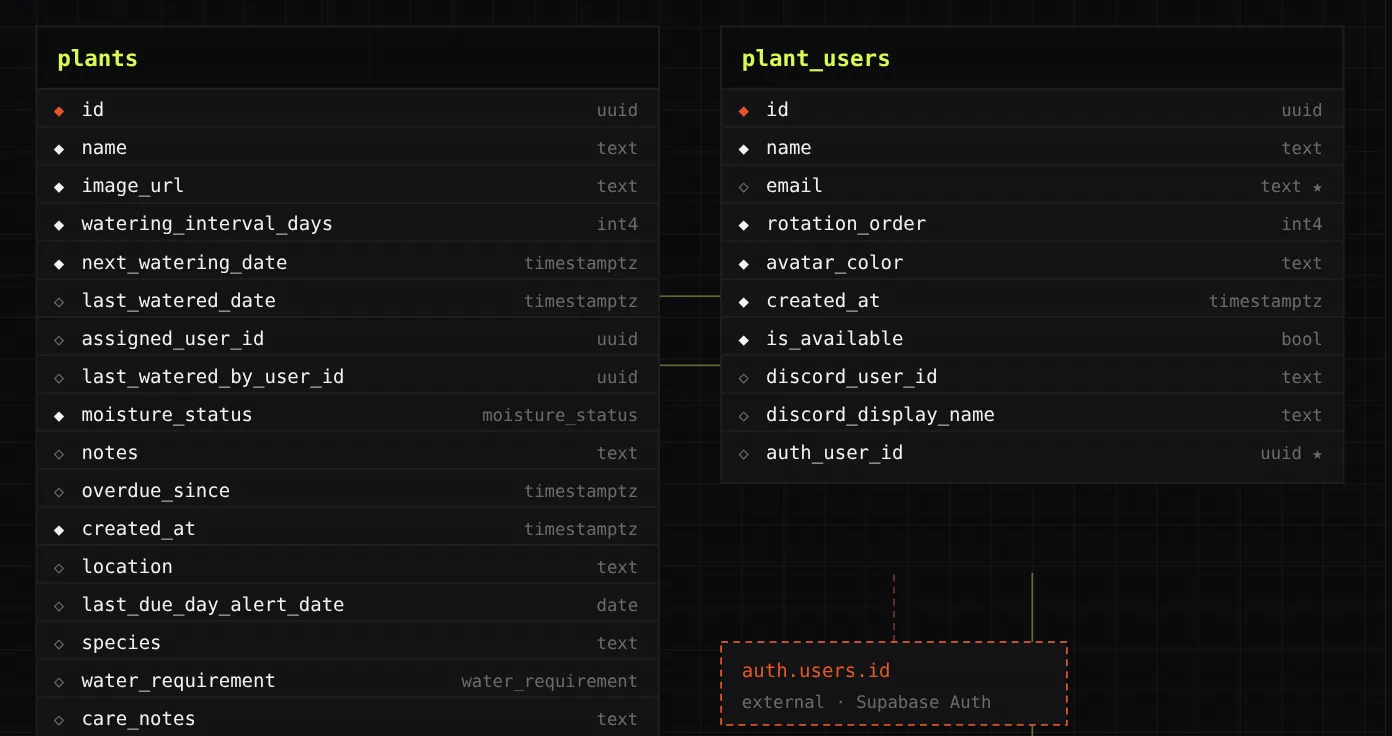This screenshot has height=736, width=1392.
Task: Click the hollow diamond beside water_requirement field
Action: (x=59, y=681)
